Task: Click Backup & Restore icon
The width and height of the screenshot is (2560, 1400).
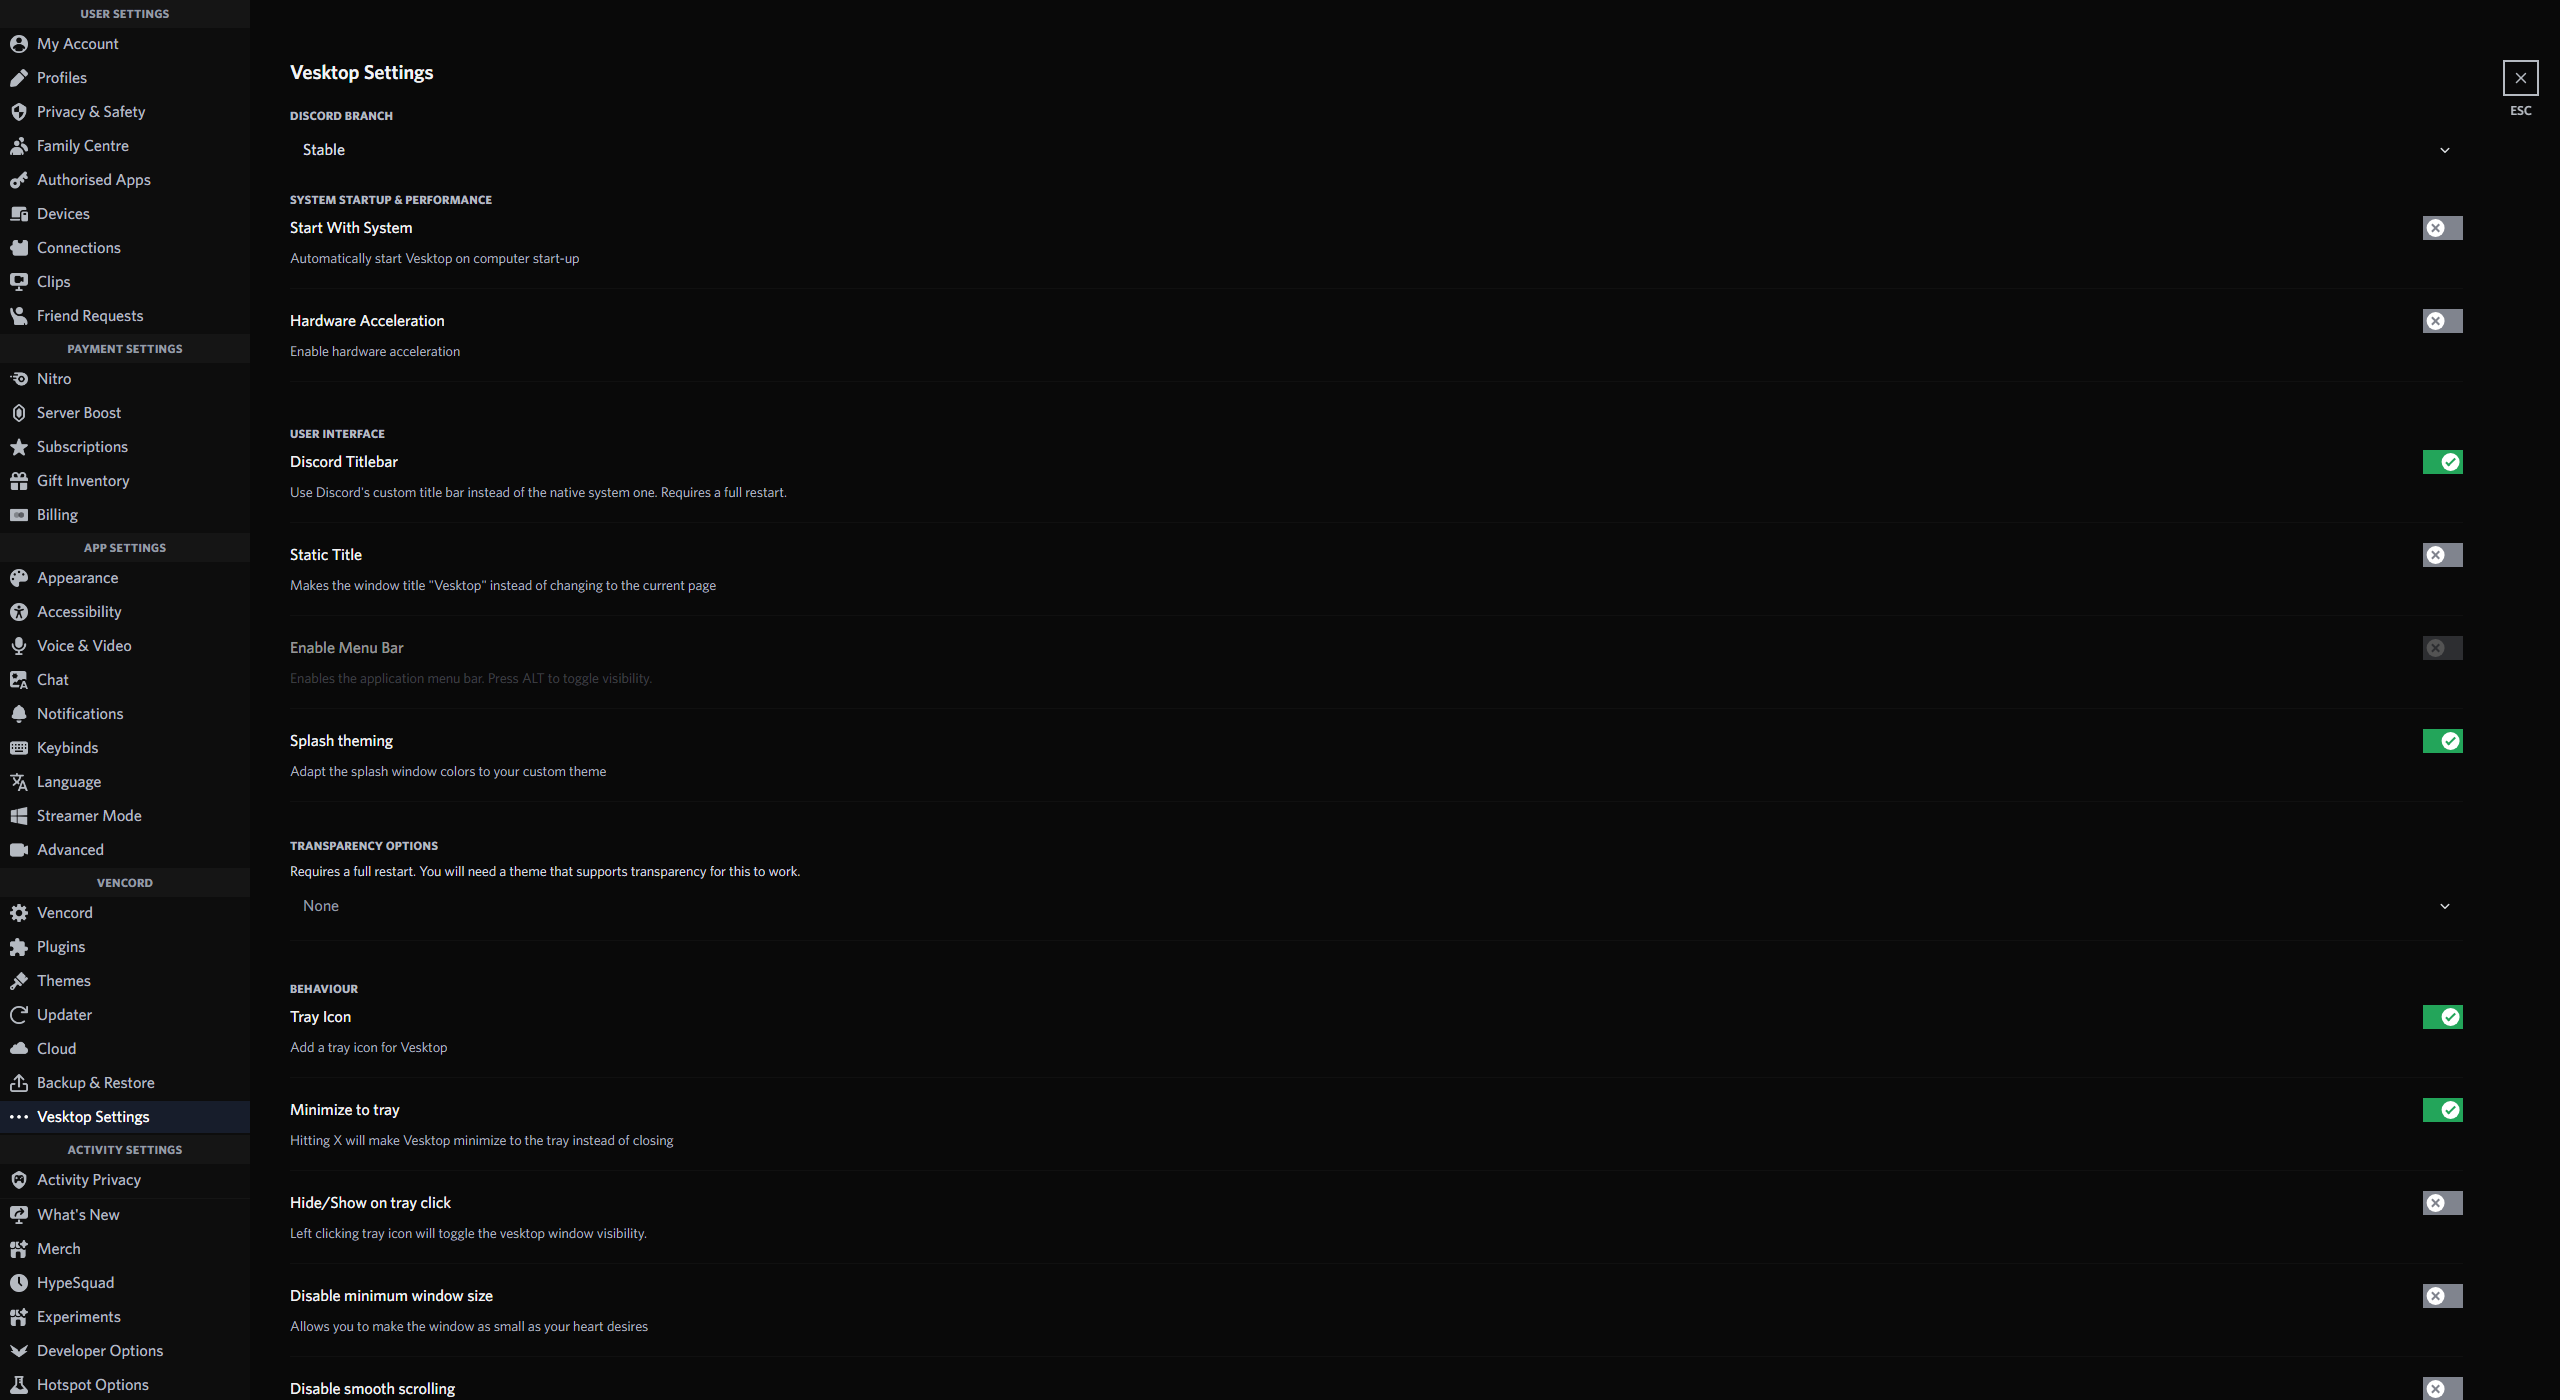Action: click(19, 1081)
